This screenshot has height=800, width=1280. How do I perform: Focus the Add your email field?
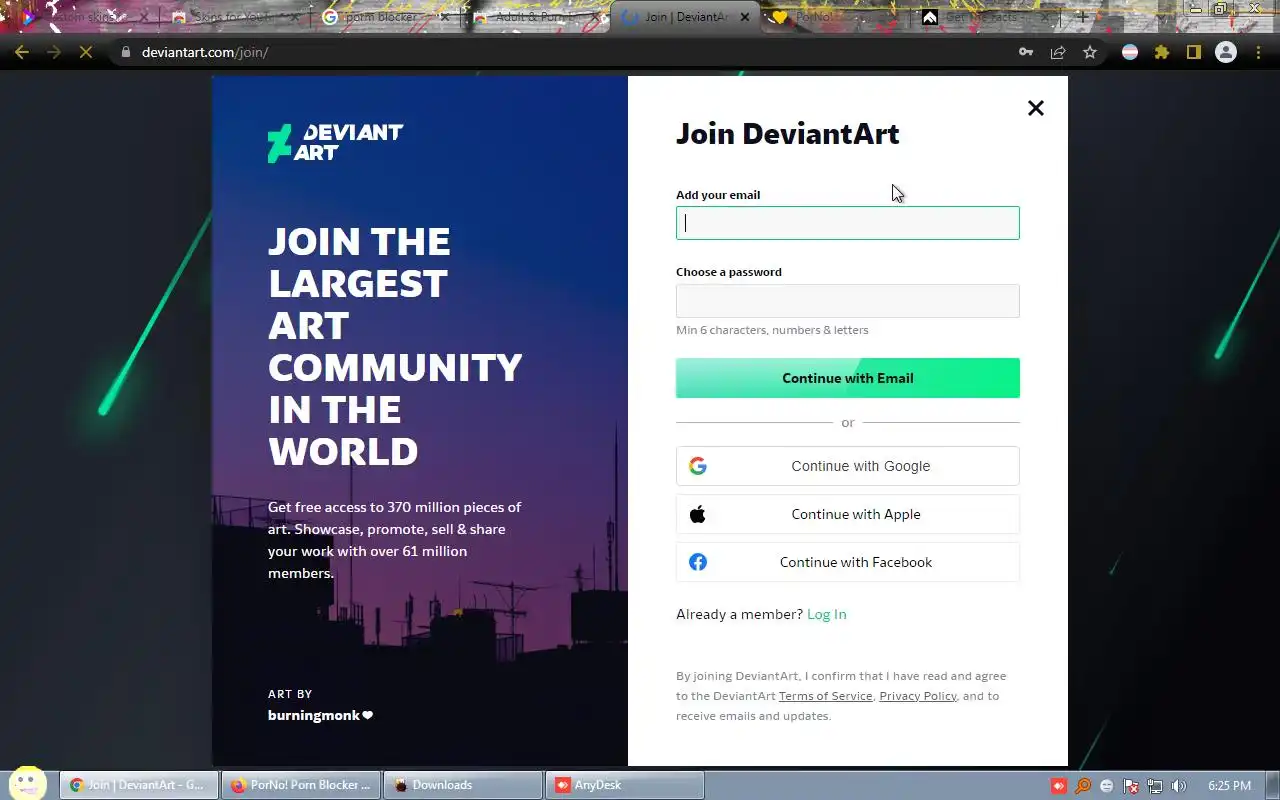click(x=848, y=223)
